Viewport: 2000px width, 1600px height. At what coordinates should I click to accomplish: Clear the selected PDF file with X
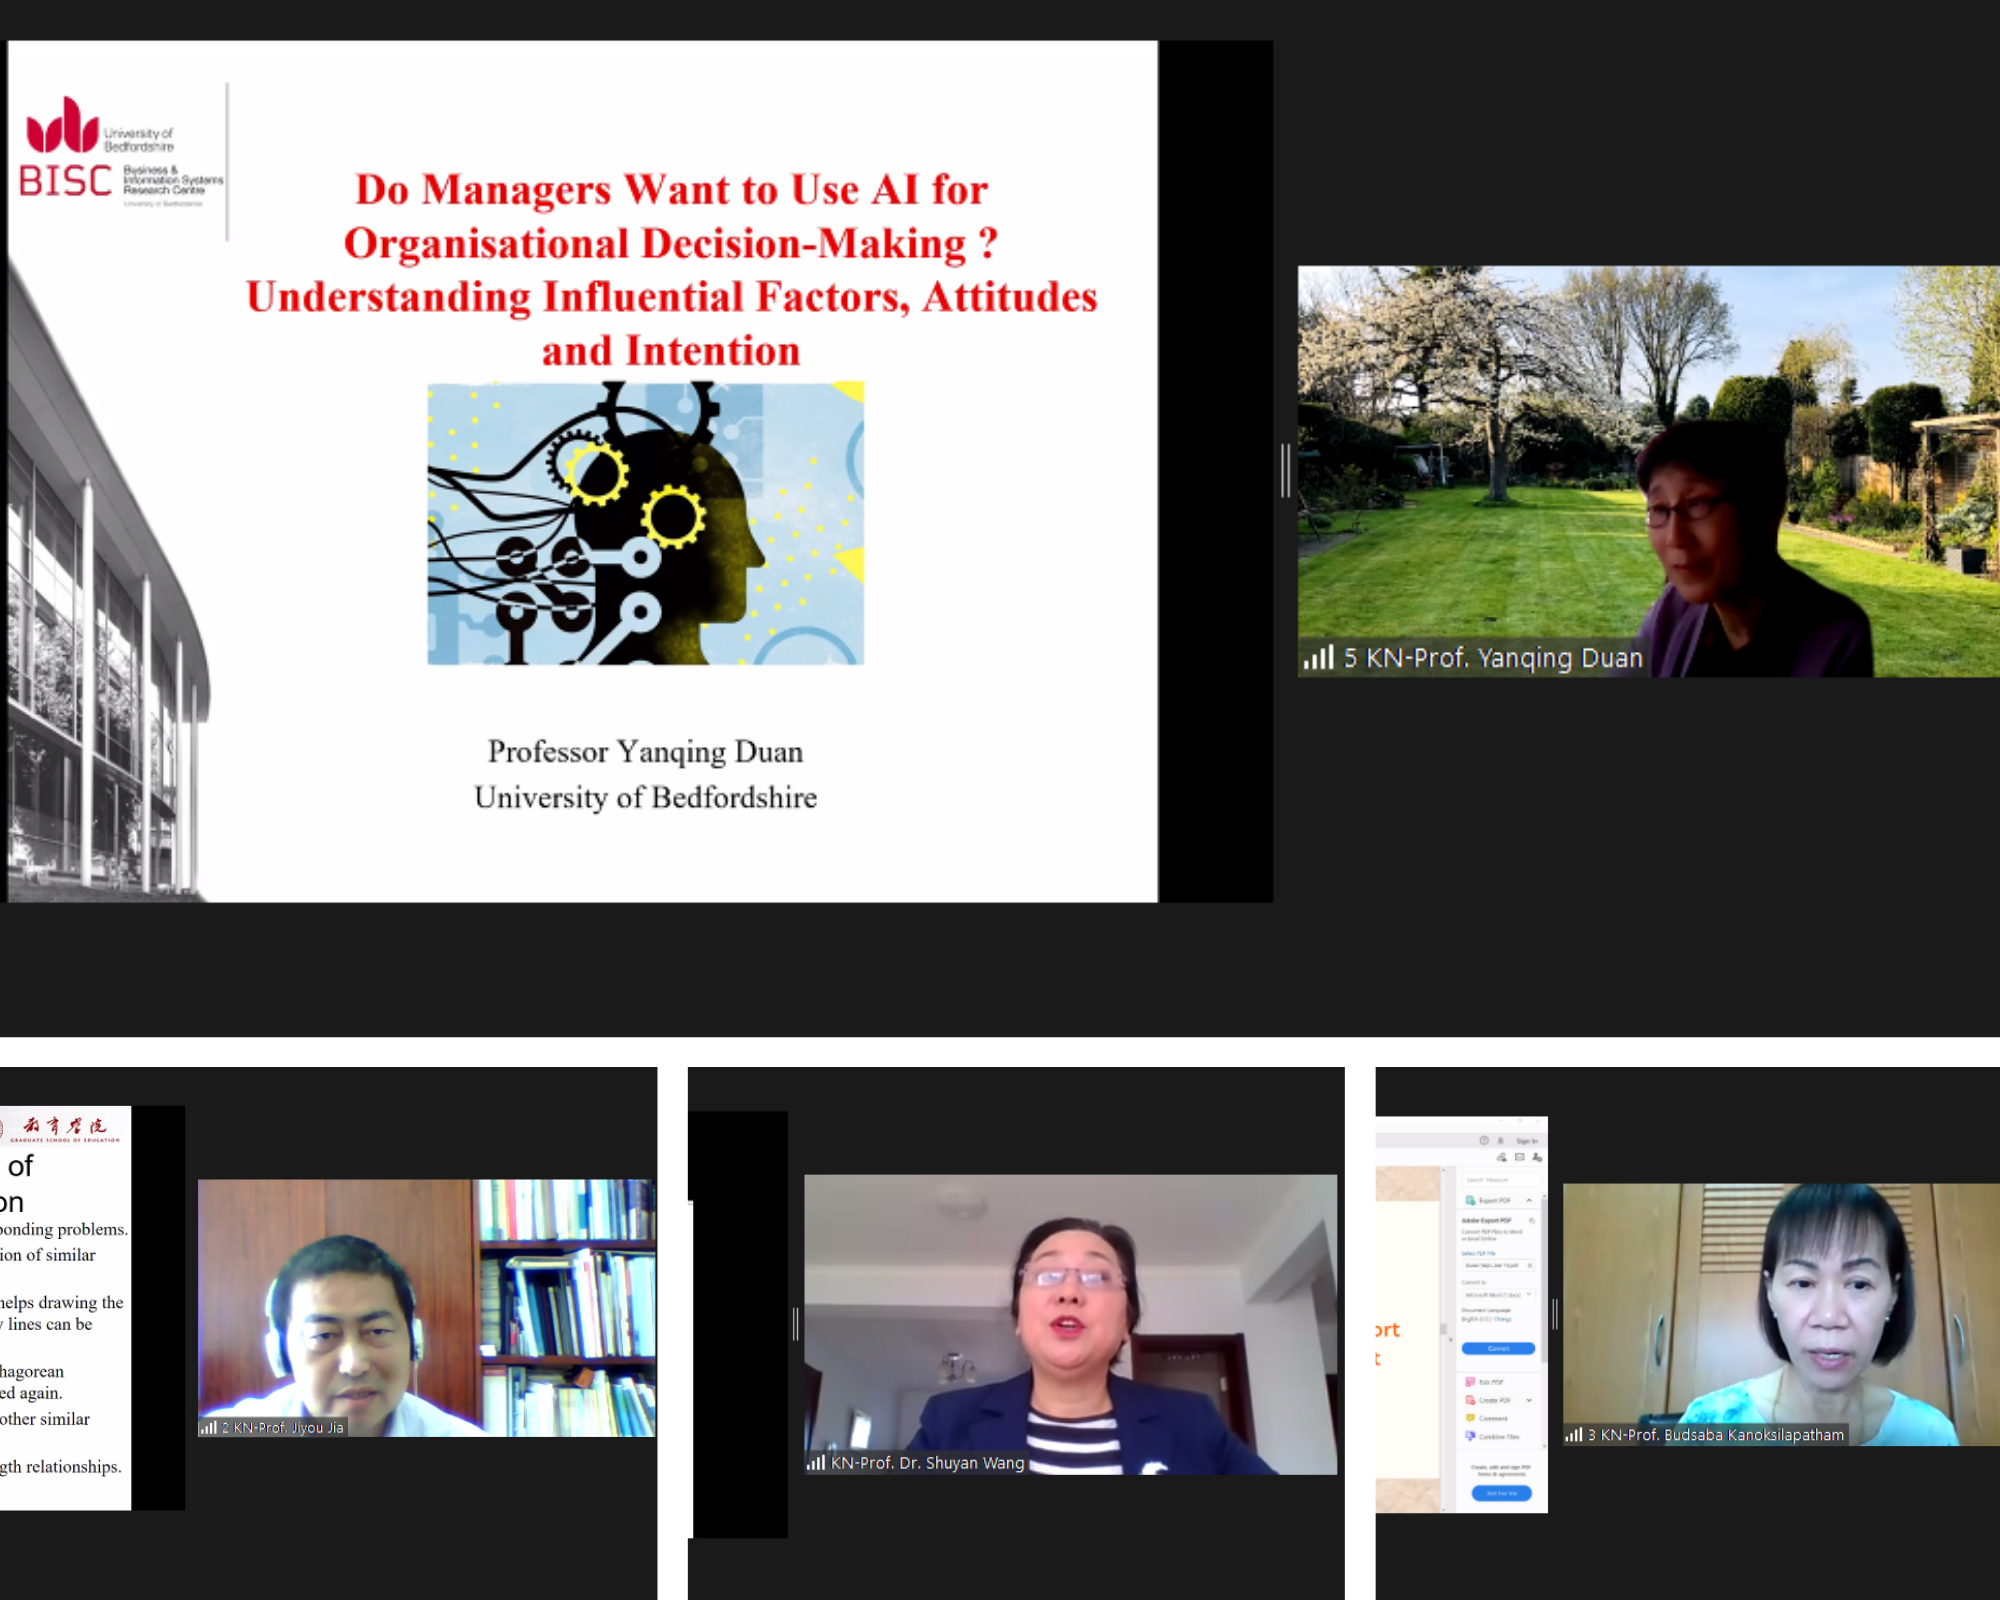[x=1530, y=1265]
